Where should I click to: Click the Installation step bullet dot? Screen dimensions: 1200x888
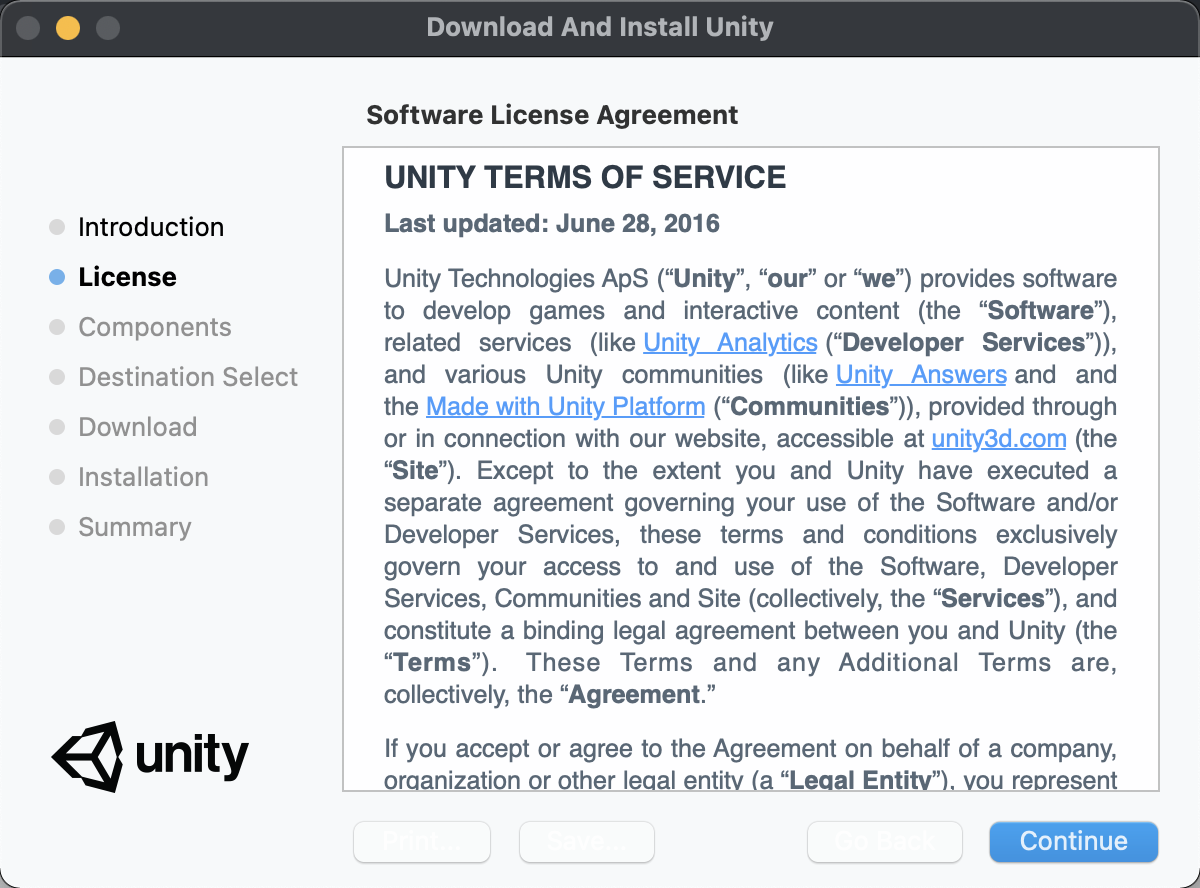[x=57, y=477]
